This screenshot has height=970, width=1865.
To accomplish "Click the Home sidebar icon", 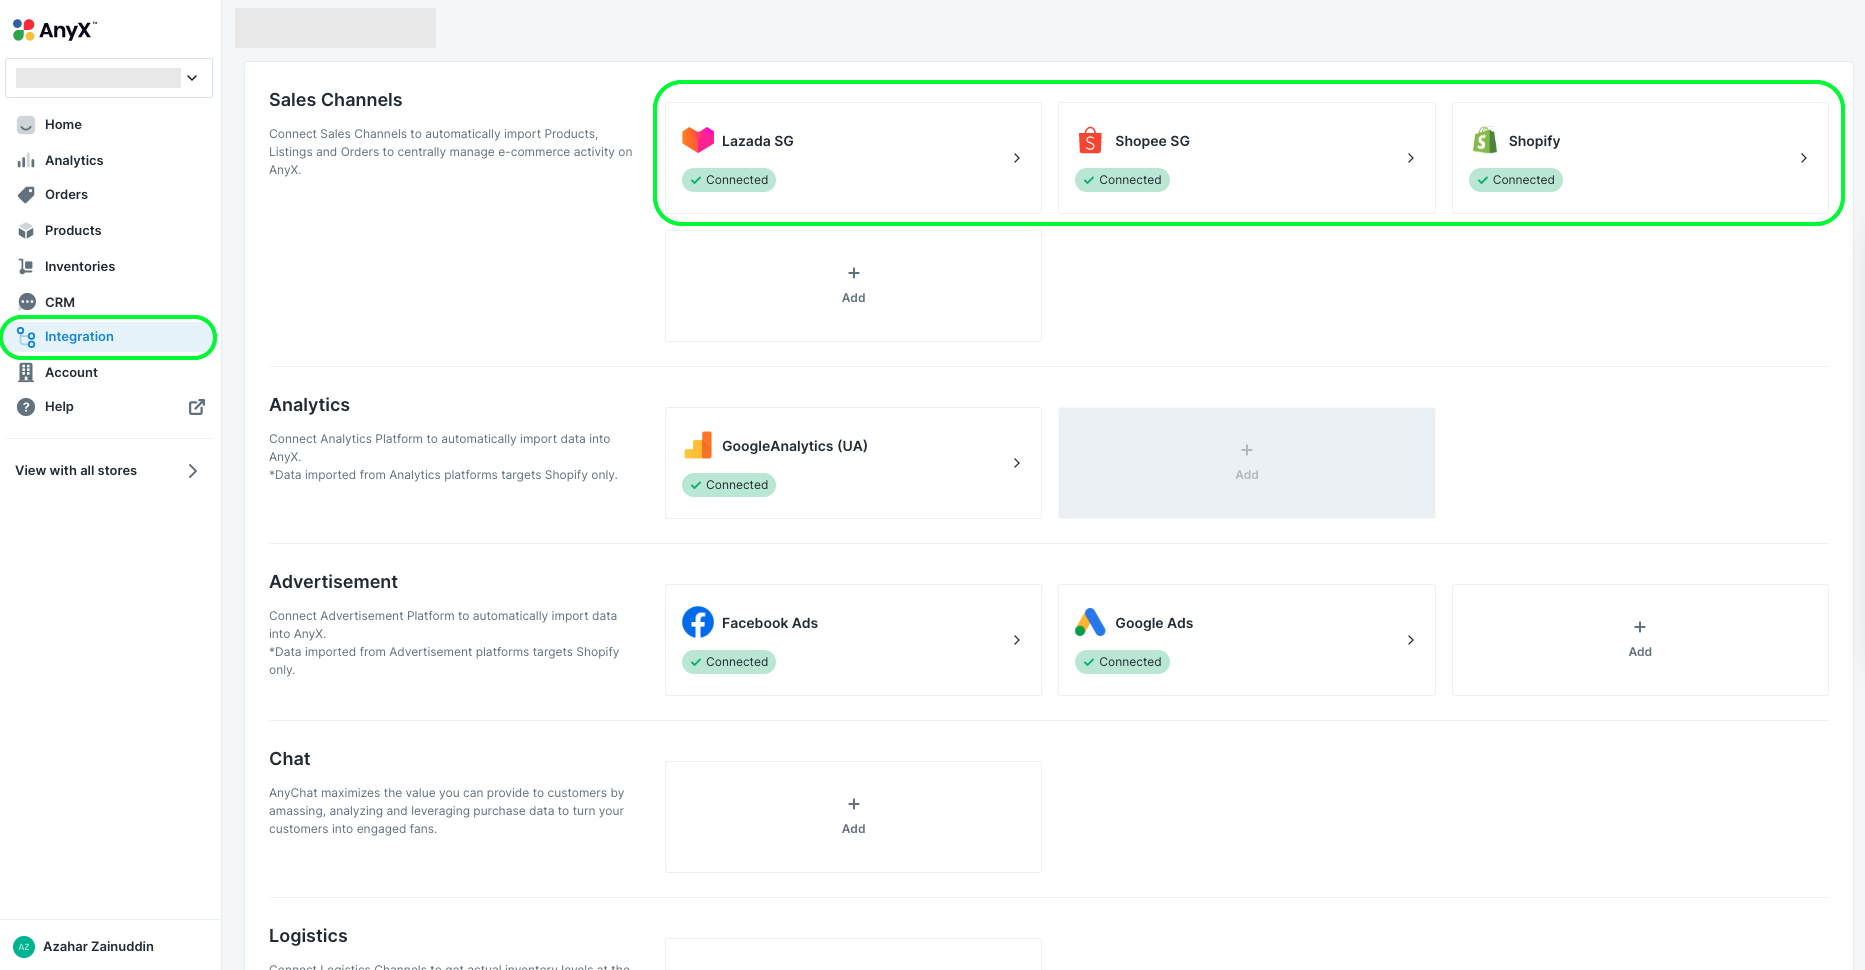I will [26, 125].
